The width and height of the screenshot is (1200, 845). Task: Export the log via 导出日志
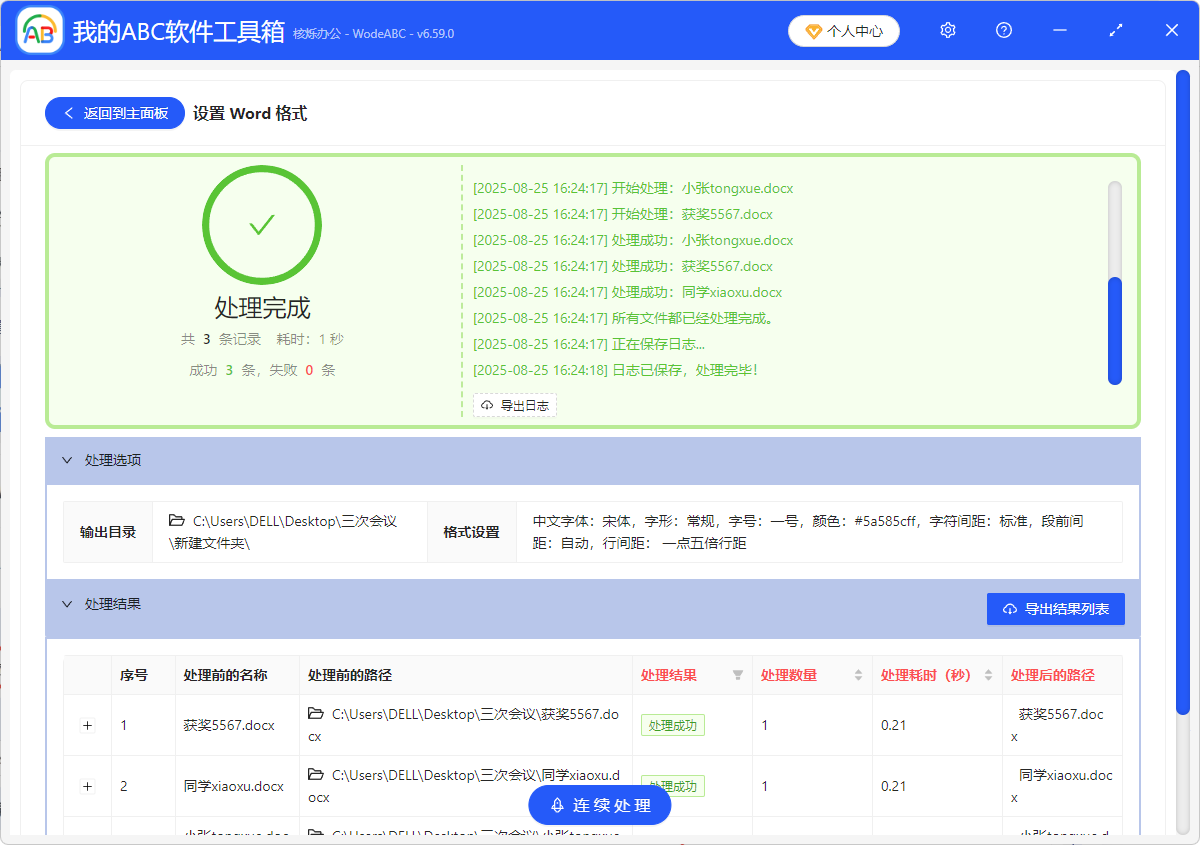coord(514,405)
